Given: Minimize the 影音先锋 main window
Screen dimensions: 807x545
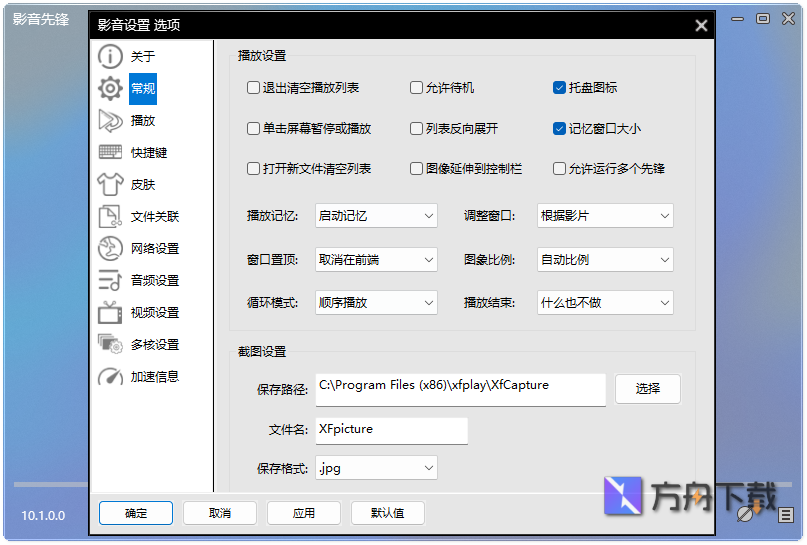Looking at the screenshot, I should tap(738, 19).
